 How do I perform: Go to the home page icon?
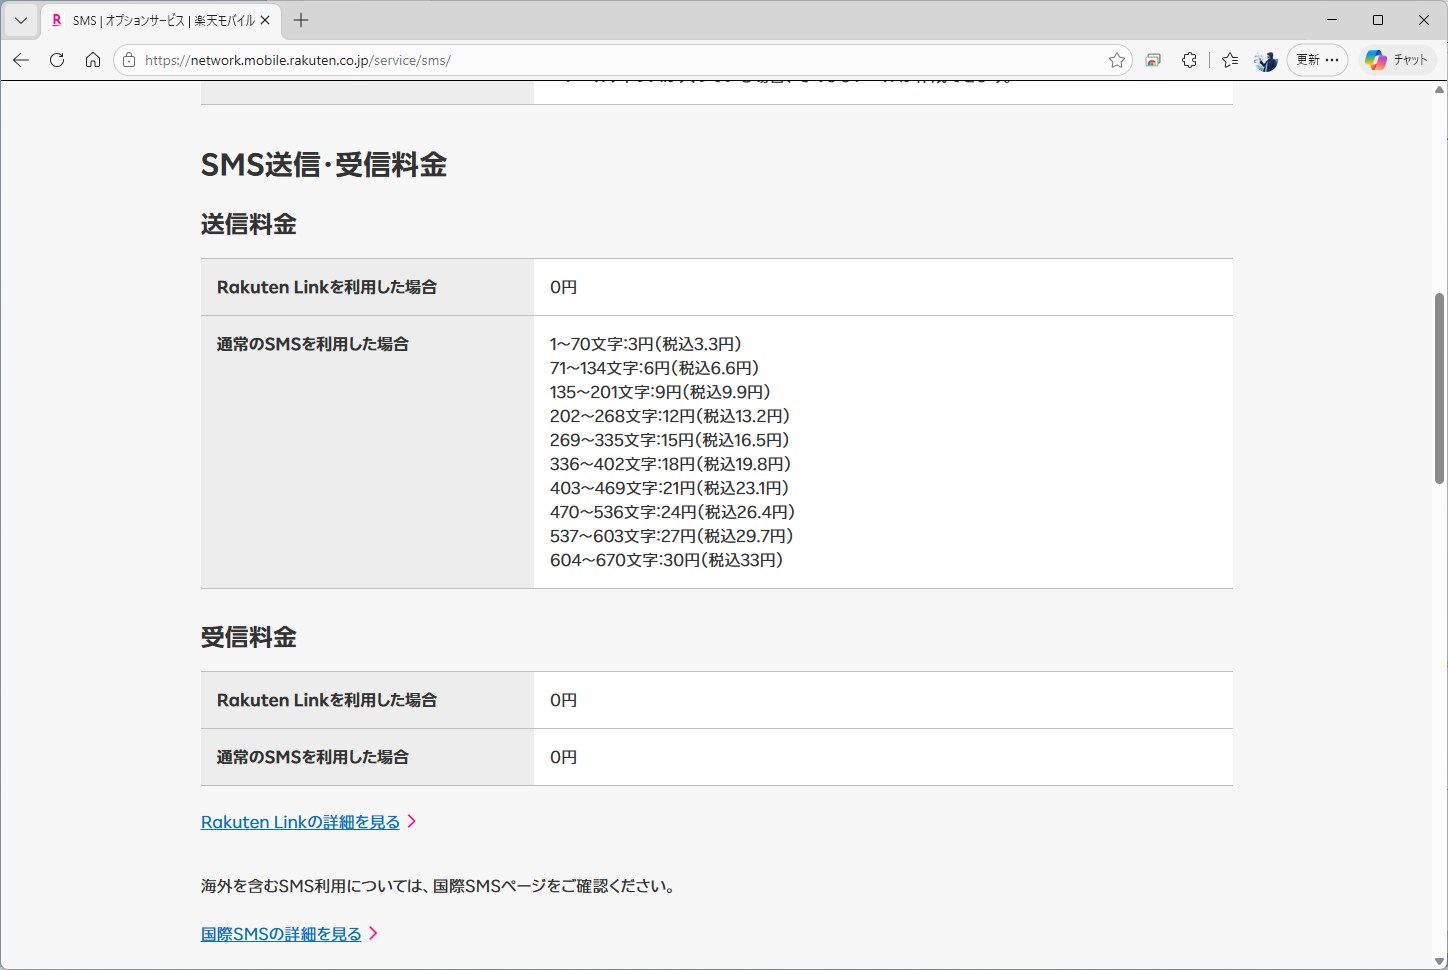point(93,60)
